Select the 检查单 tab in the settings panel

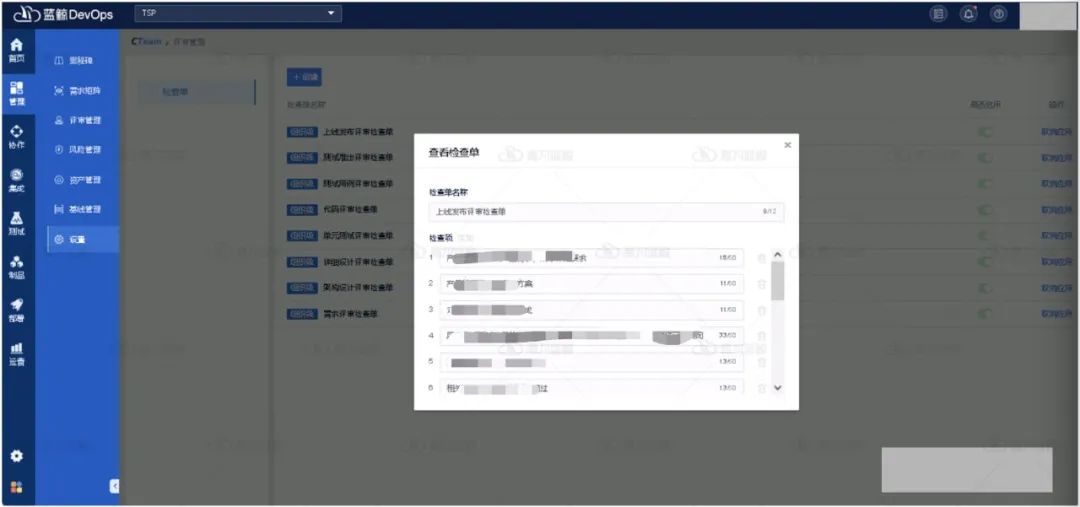click(x=196, y=92)
